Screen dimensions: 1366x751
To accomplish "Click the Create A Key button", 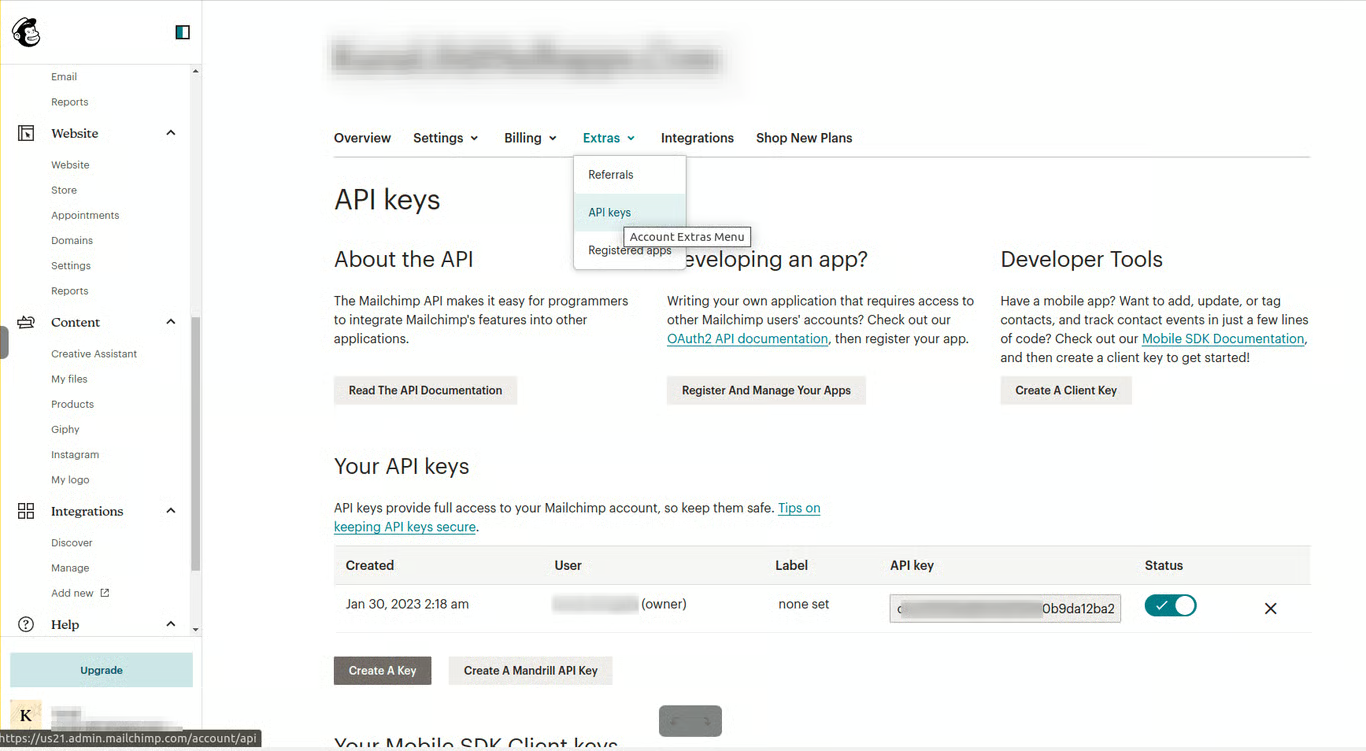I will [382, 670].
